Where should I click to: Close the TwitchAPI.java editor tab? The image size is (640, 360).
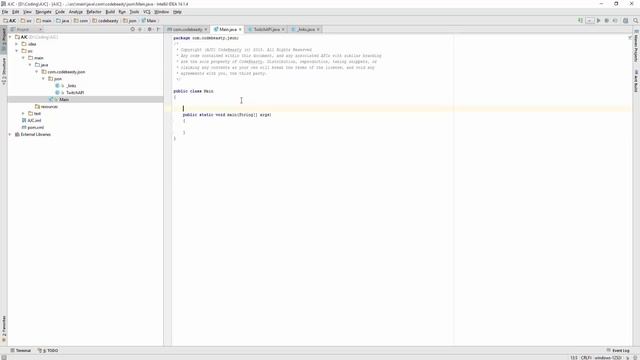click(283, 29)
